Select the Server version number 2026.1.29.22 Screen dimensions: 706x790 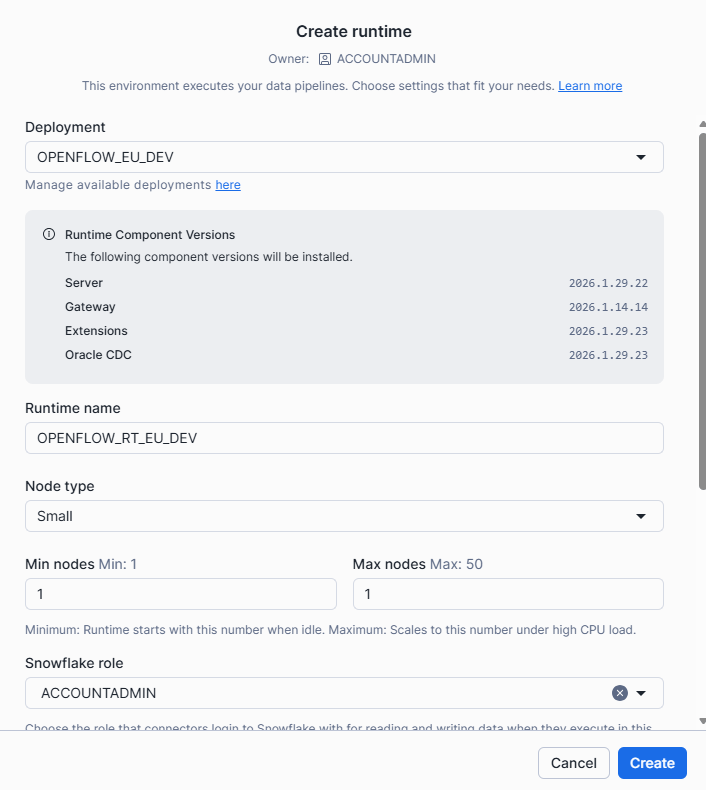pos(608,283)
